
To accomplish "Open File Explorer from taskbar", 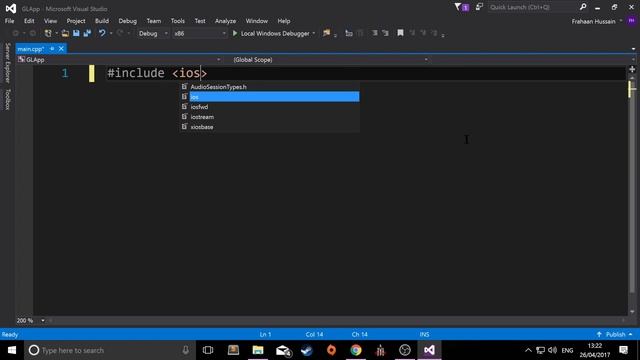I will 258,350.
